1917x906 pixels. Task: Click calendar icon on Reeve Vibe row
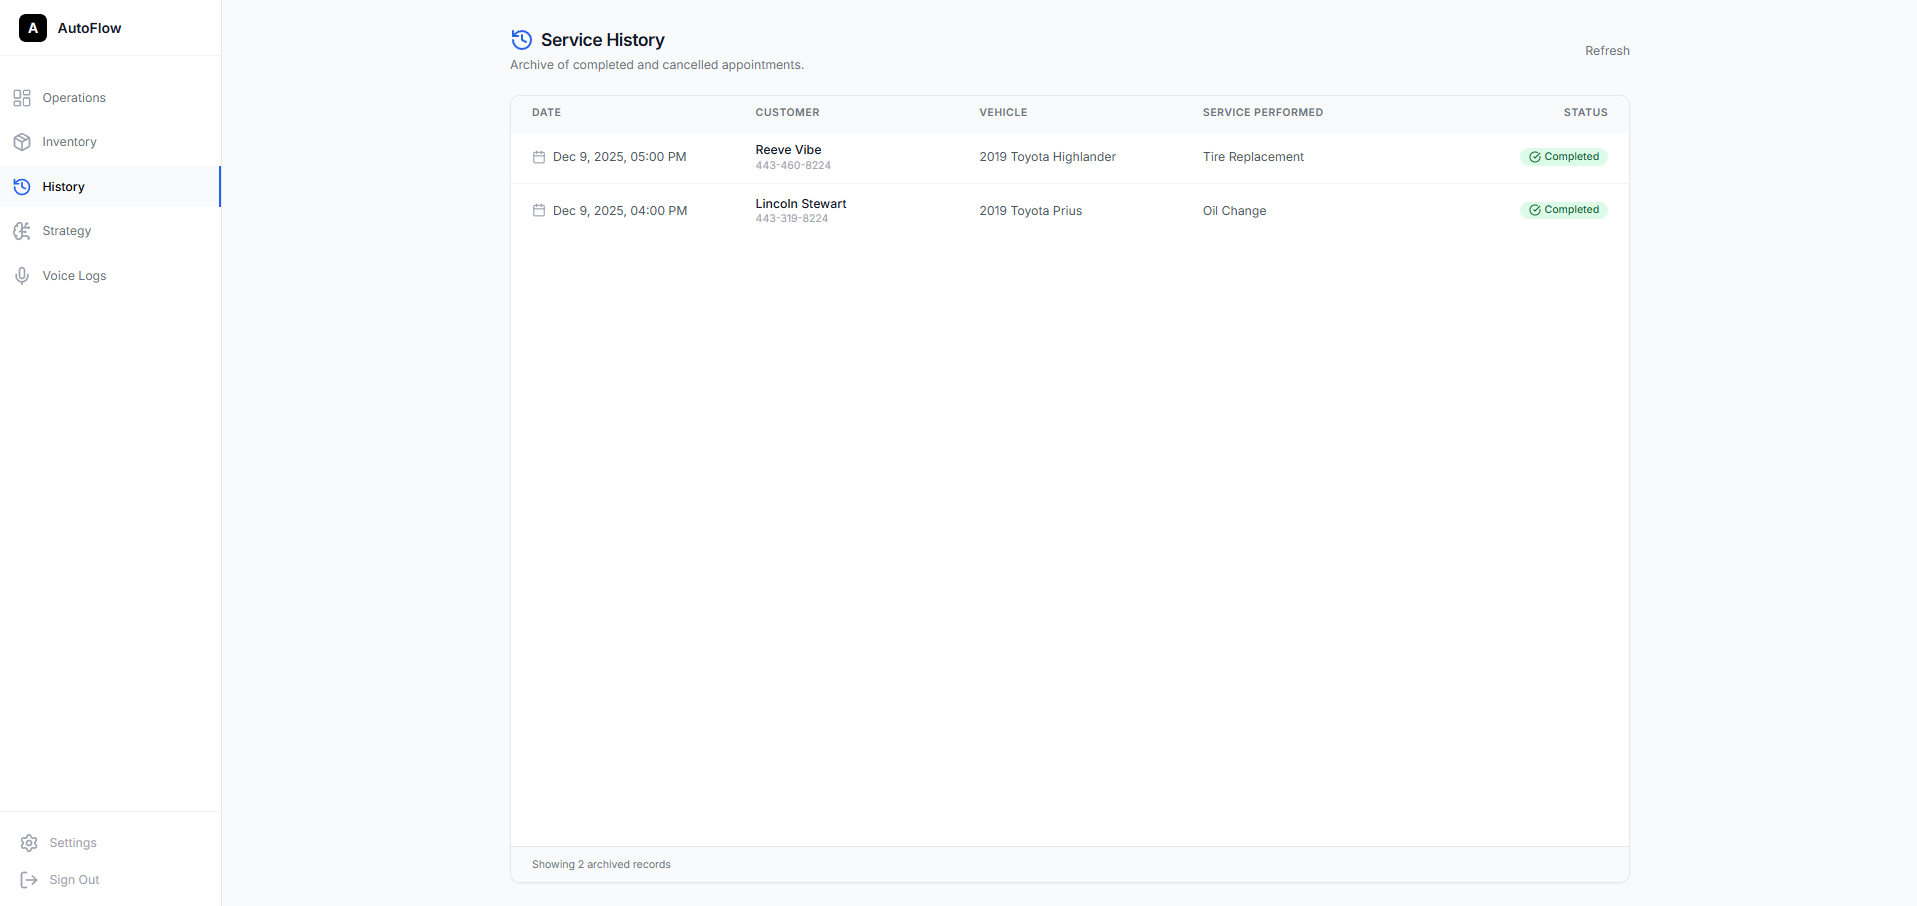pos(539,157)
